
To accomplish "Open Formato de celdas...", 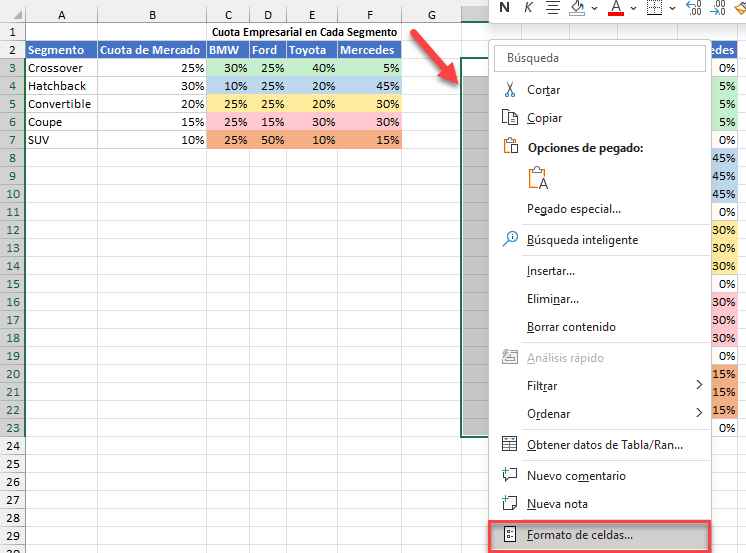I will point(599,535).
